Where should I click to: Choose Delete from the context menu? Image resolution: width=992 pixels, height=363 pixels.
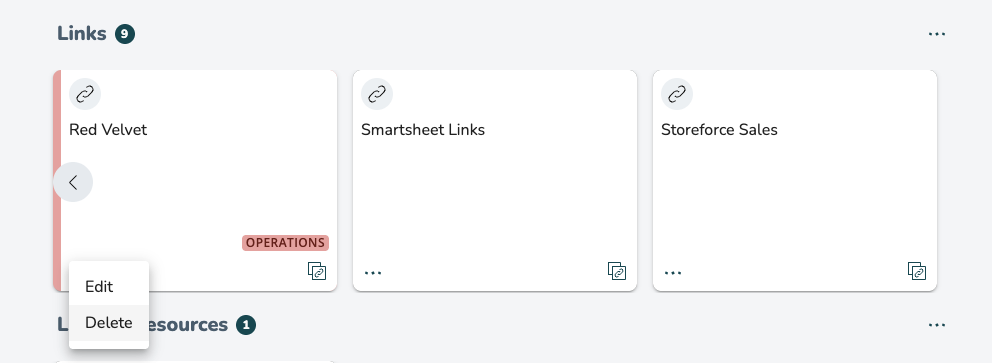[109, 323]
